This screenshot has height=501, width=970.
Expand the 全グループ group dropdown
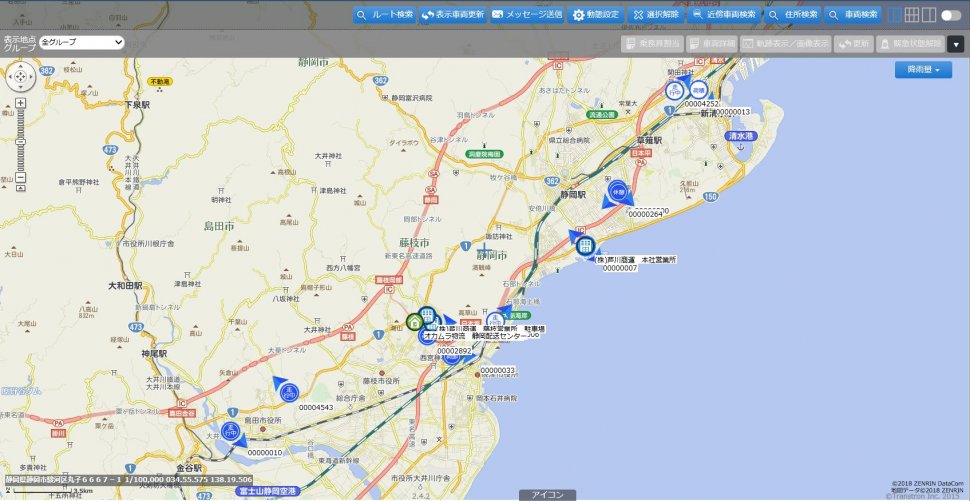82,43
